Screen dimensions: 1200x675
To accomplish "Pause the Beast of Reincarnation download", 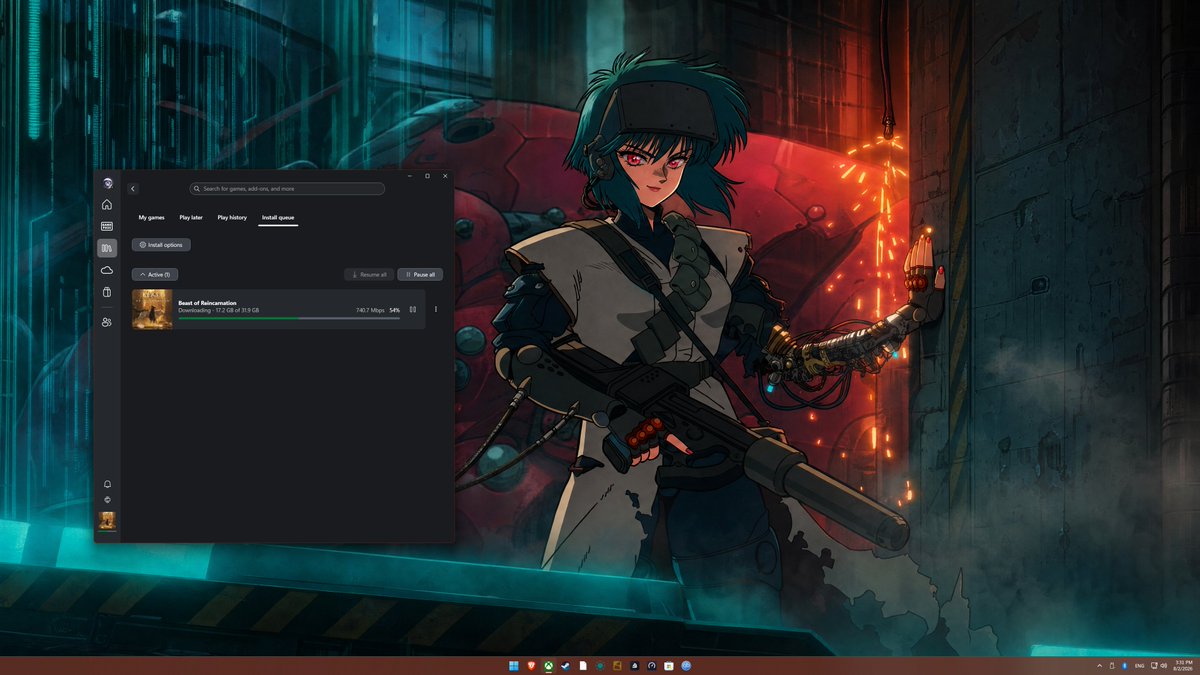I will [x=413, y=309].
